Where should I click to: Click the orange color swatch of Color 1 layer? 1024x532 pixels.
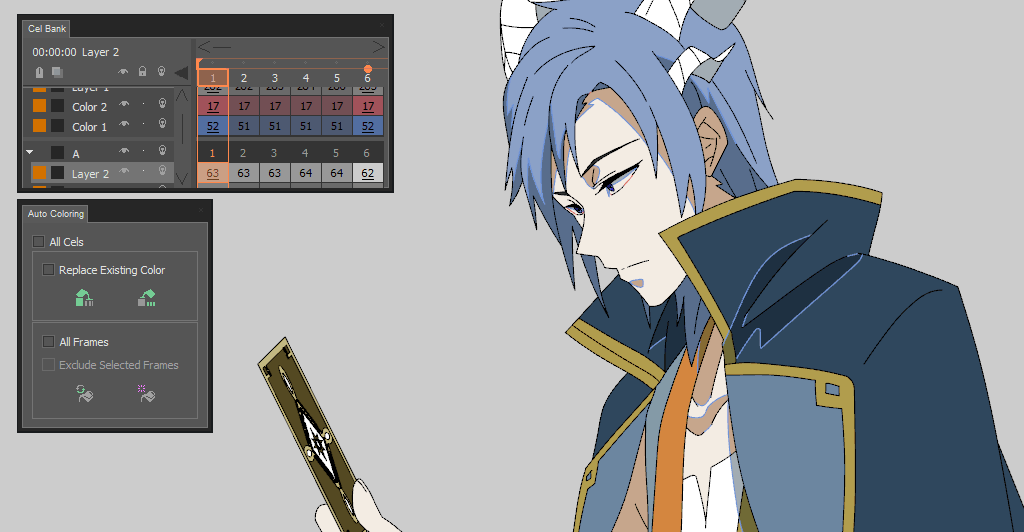[x=39, y=125]
